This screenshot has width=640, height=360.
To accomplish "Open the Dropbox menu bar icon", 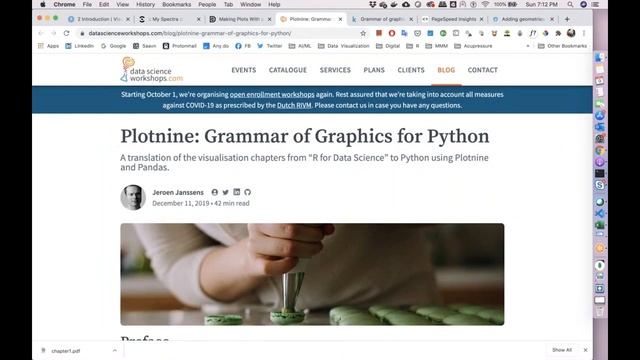I will (372, 4).
